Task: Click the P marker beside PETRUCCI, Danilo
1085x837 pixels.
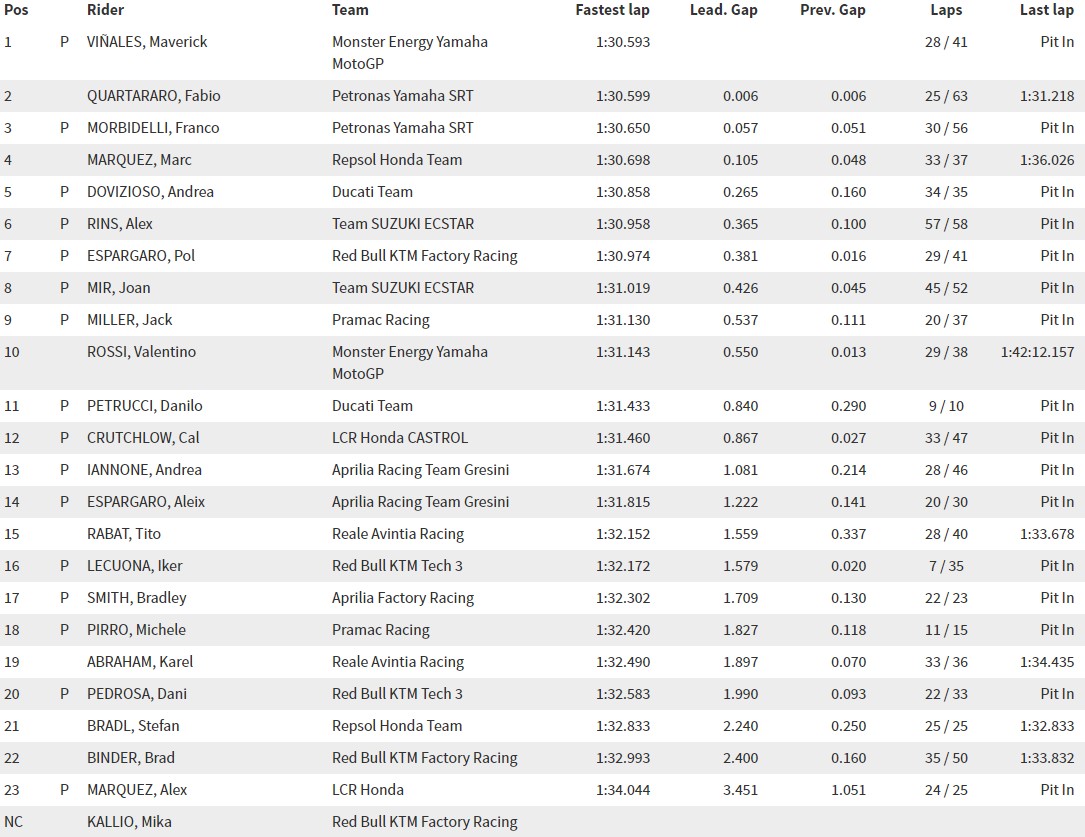Action: coord(64,406)
